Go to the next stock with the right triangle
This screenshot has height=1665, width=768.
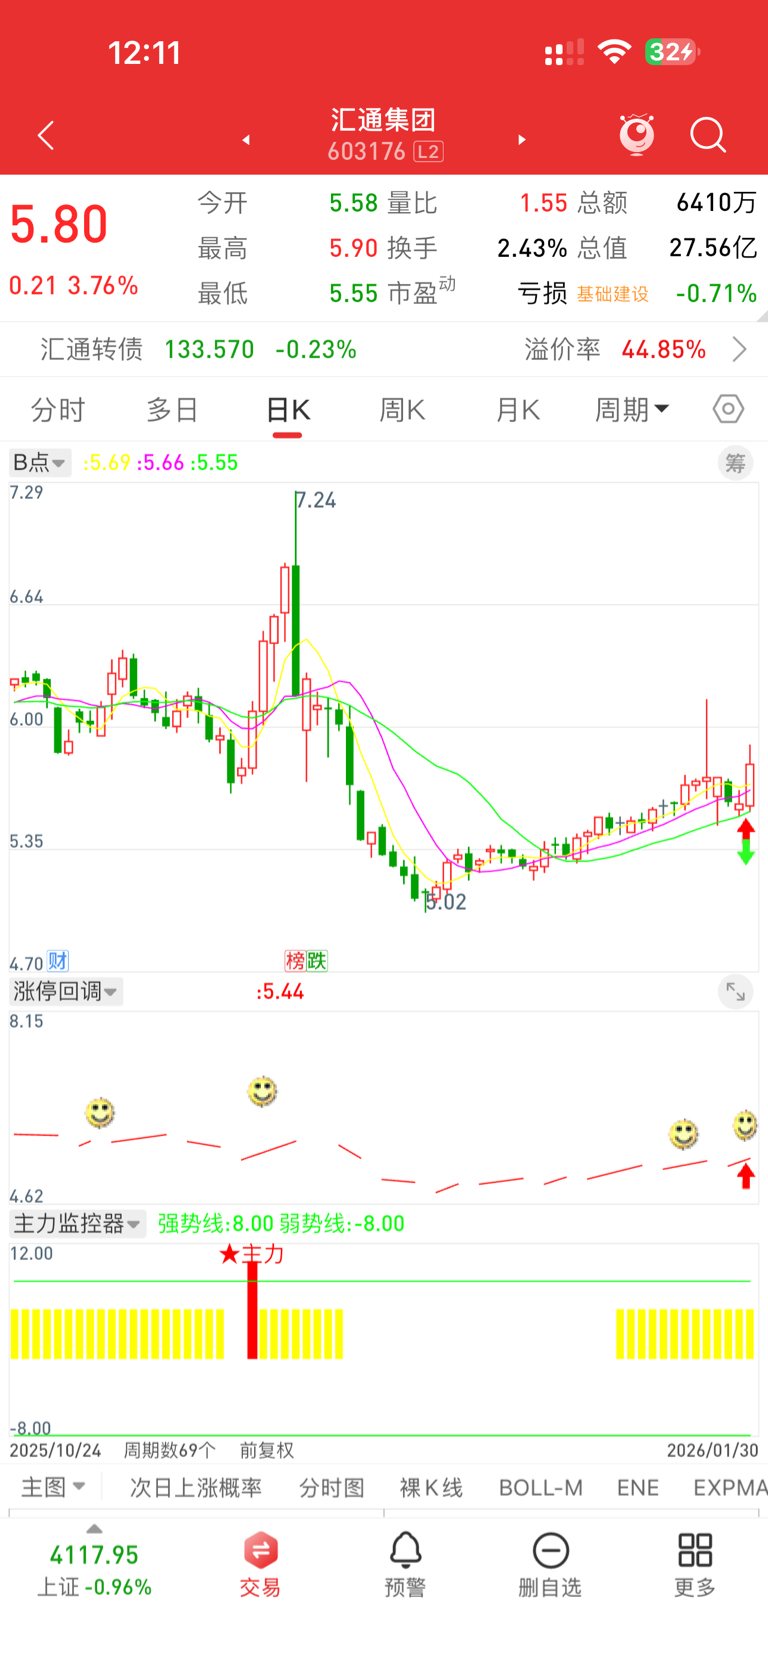point(521,140)
